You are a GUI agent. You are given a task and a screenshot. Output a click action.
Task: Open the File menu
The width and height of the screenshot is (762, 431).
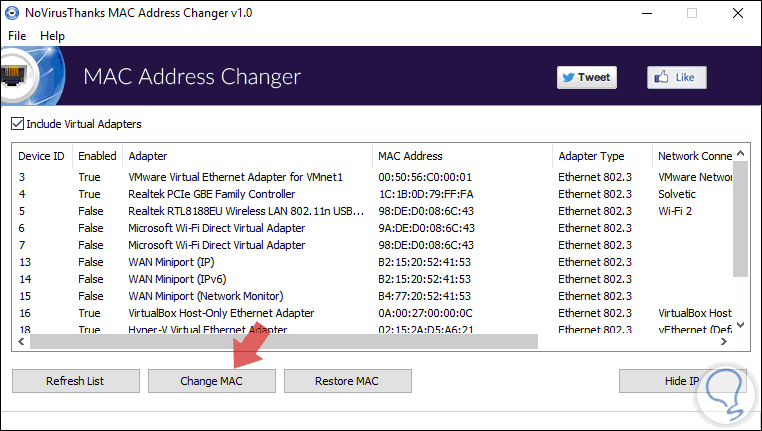point(18,35)
